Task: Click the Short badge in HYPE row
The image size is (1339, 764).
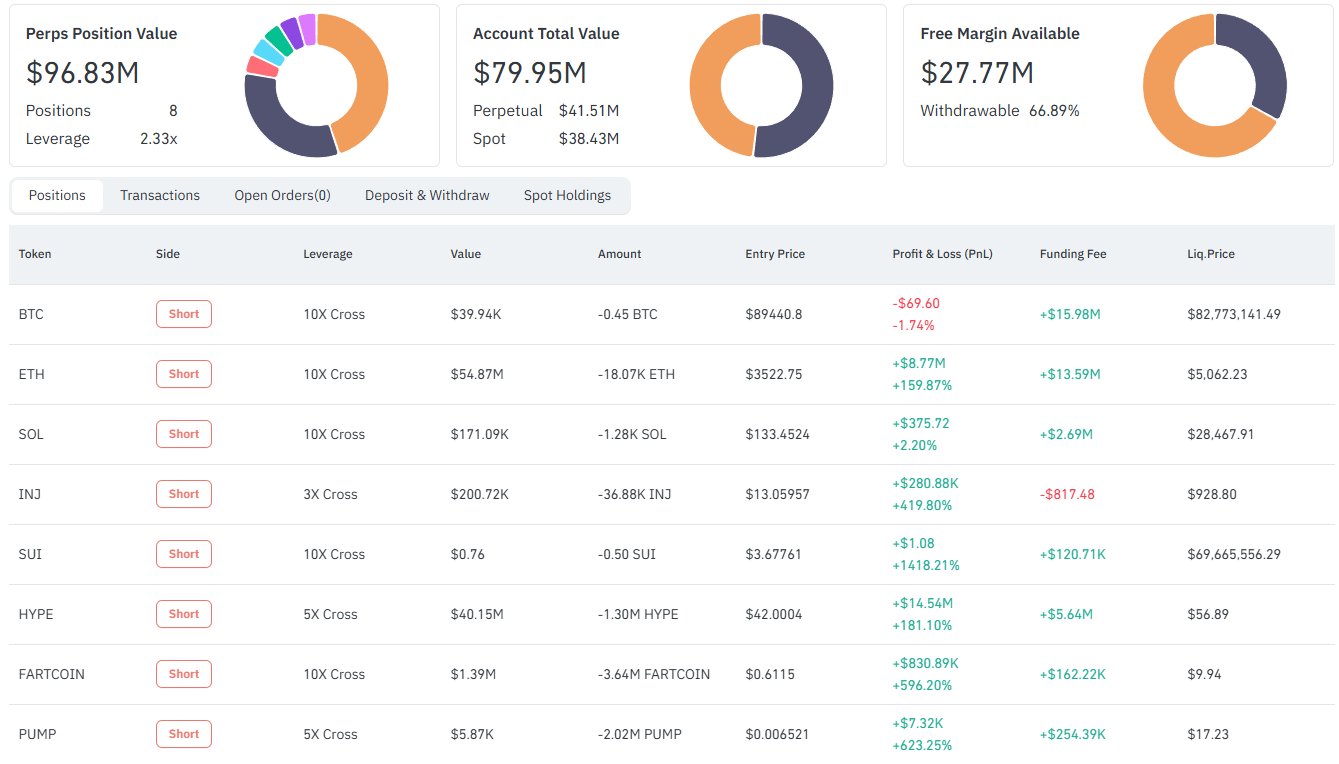Action: coord(184,614)
